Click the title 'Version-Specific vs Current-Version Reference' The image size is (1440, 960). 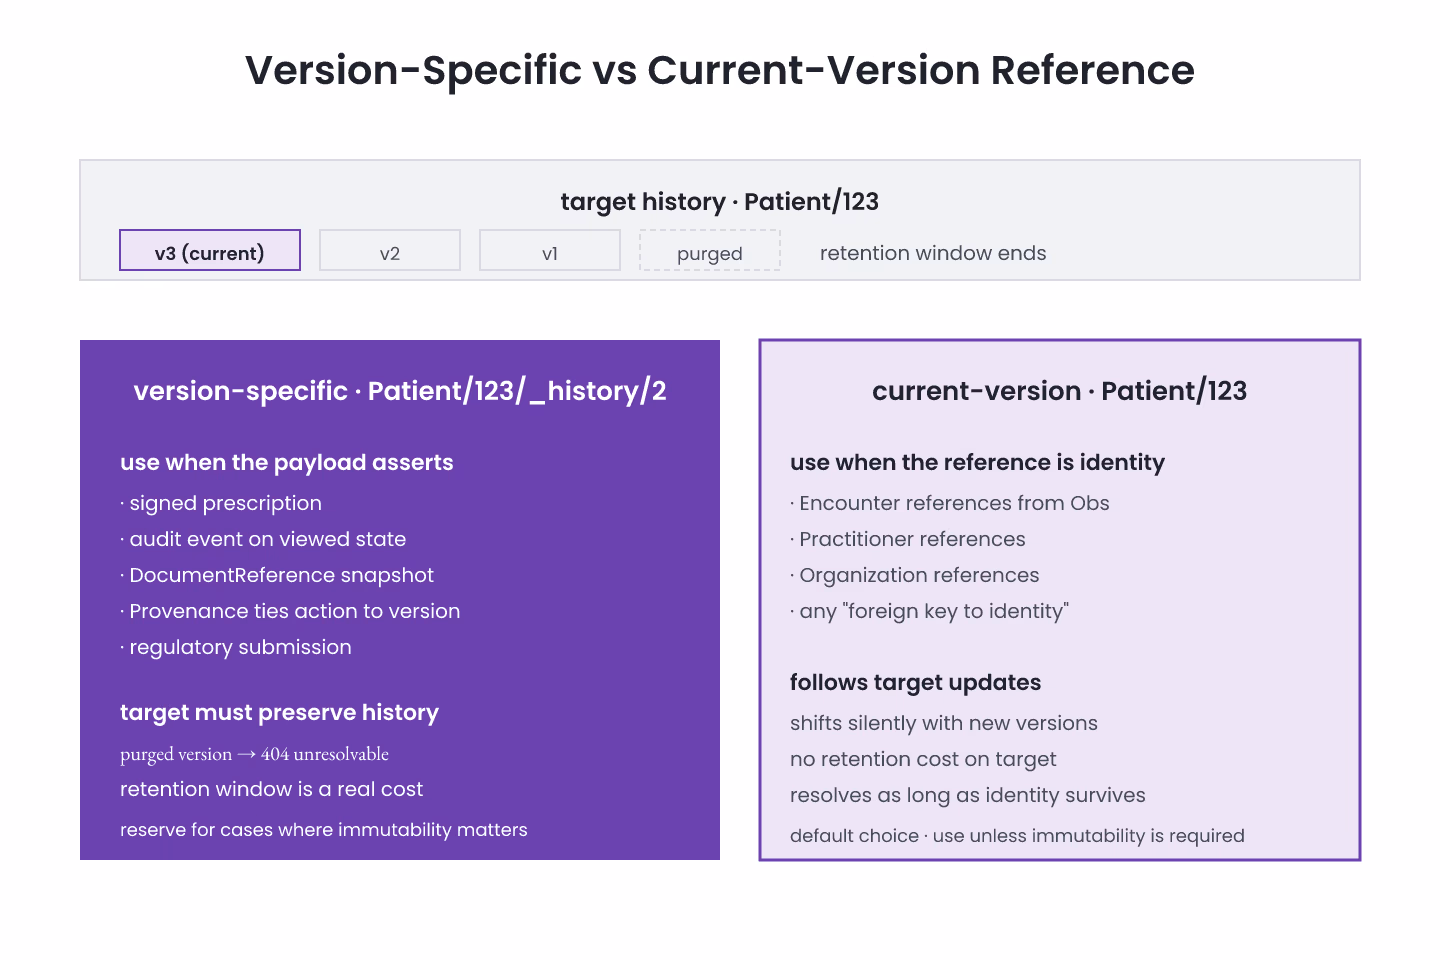(x=720, y=70)
